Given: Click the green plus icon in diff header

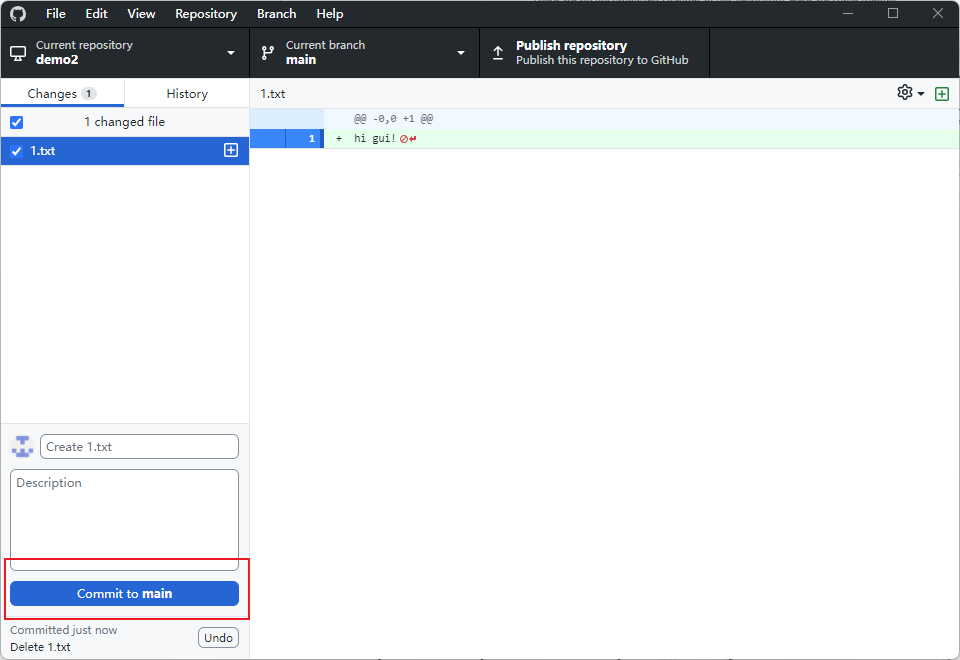Looking at the screenshot, I should (x=941, y=93).
